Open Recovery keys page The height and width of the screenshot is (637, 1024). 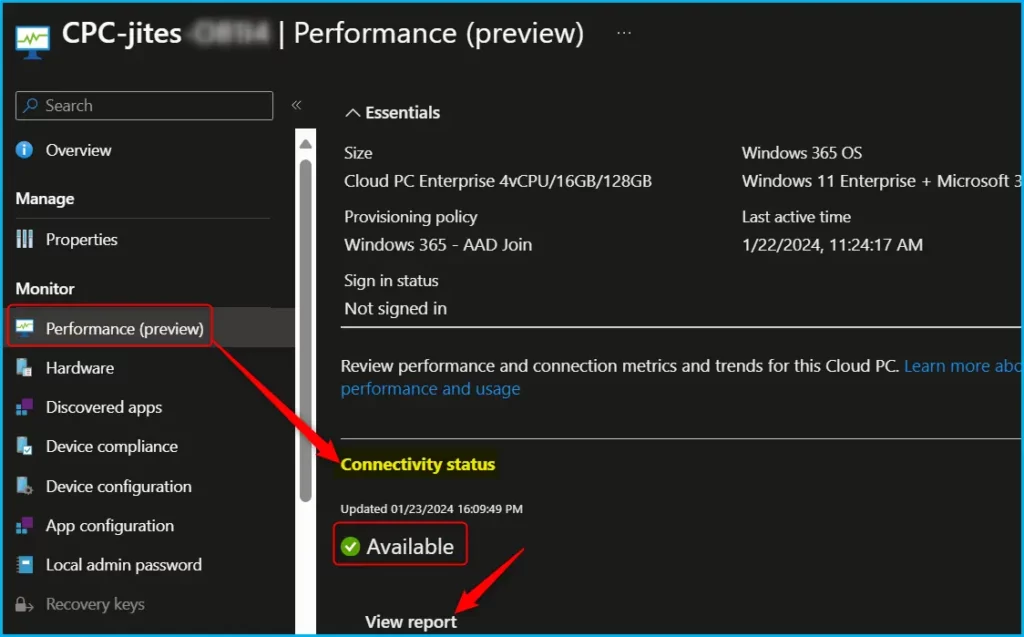[95, 604]
